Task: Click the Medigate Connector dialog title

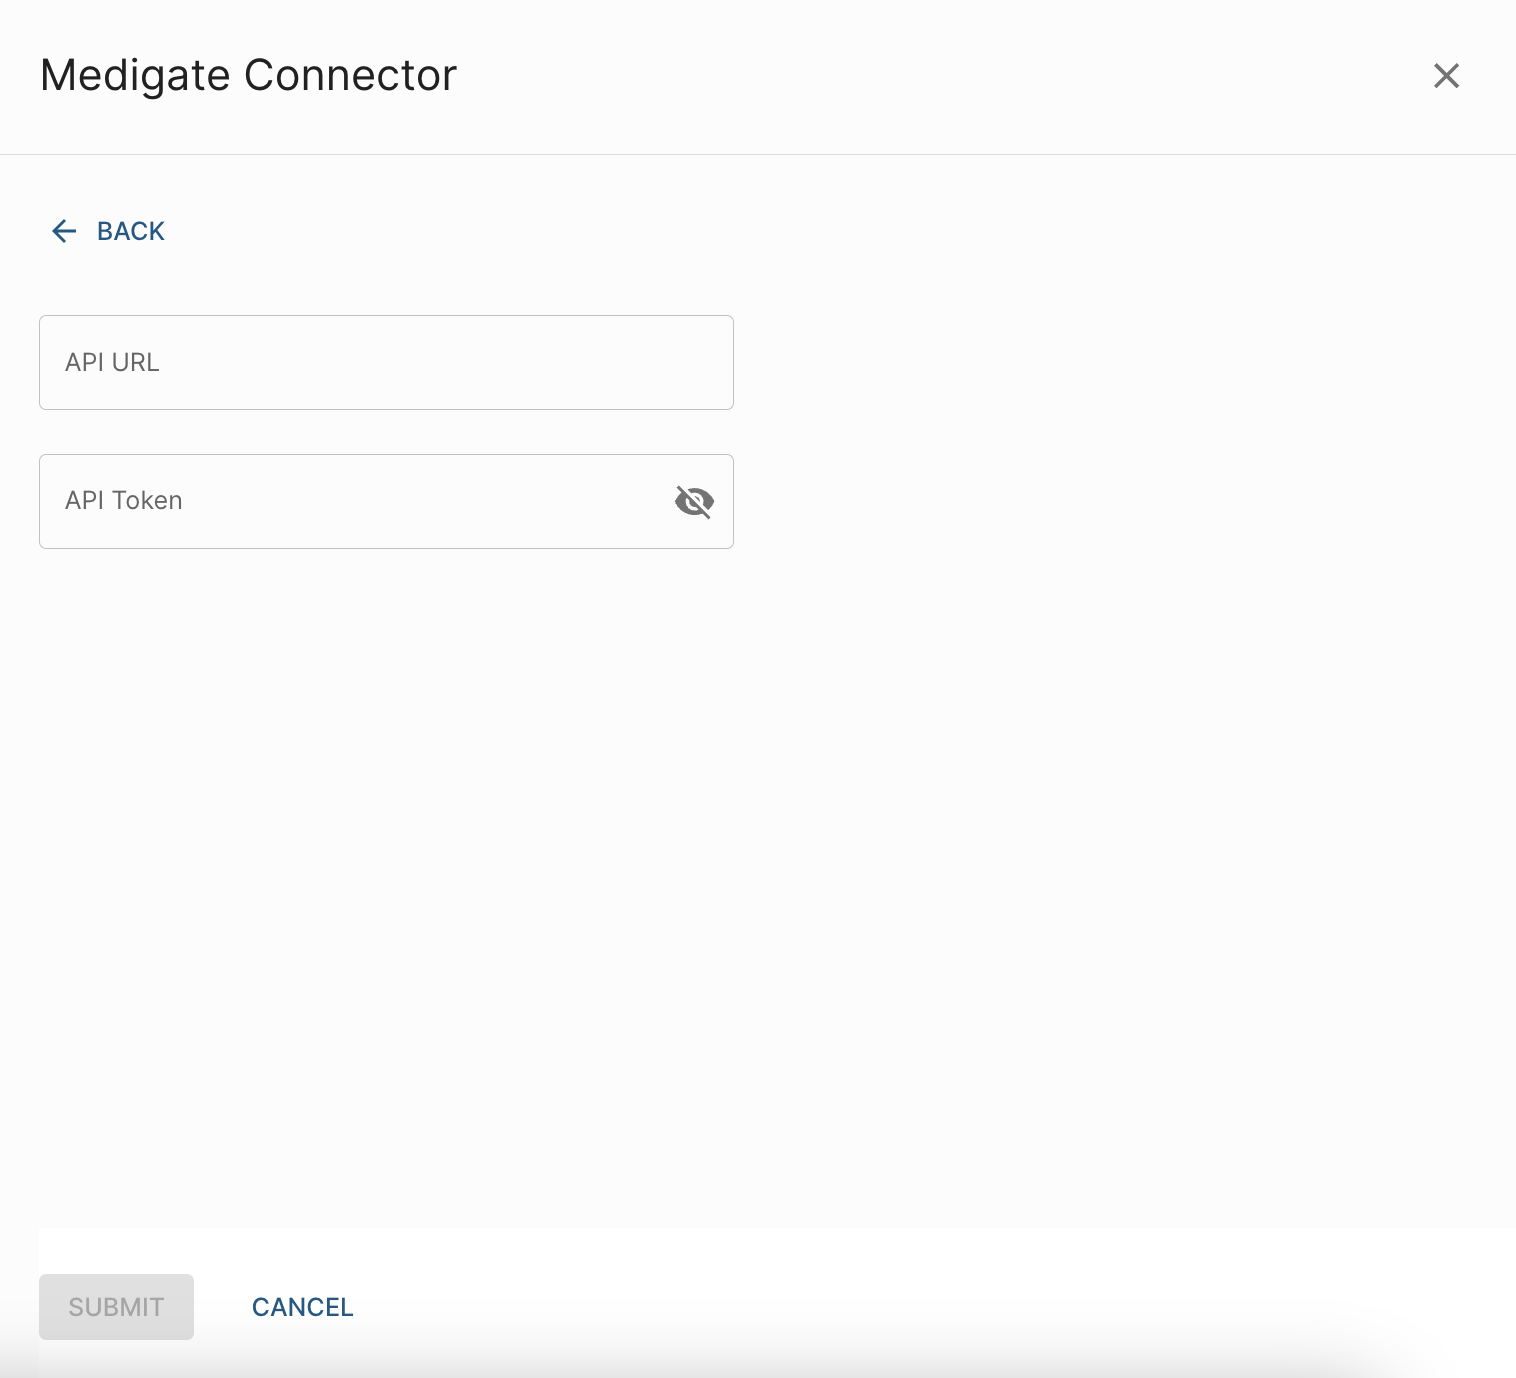Action: point(247,75)
